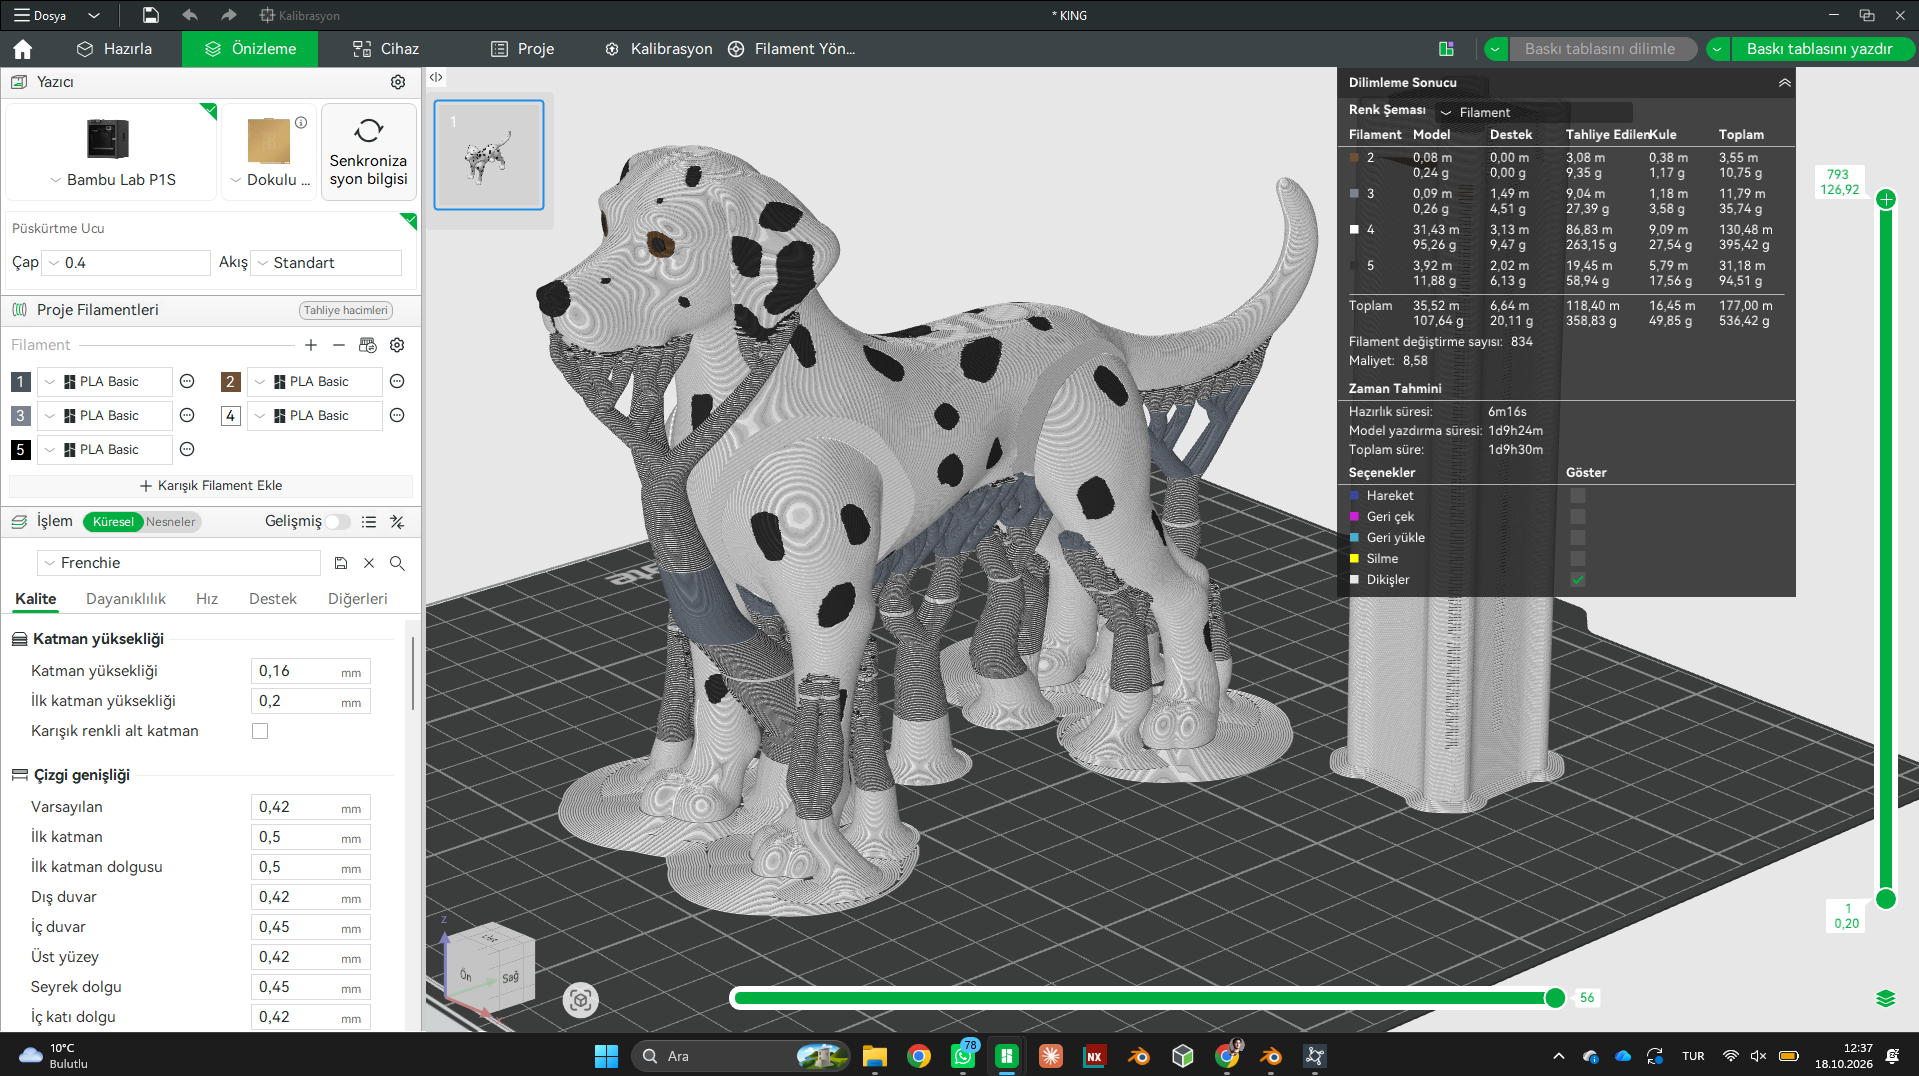Open the Dayanıklılık settings tab

tap(126, 599)
